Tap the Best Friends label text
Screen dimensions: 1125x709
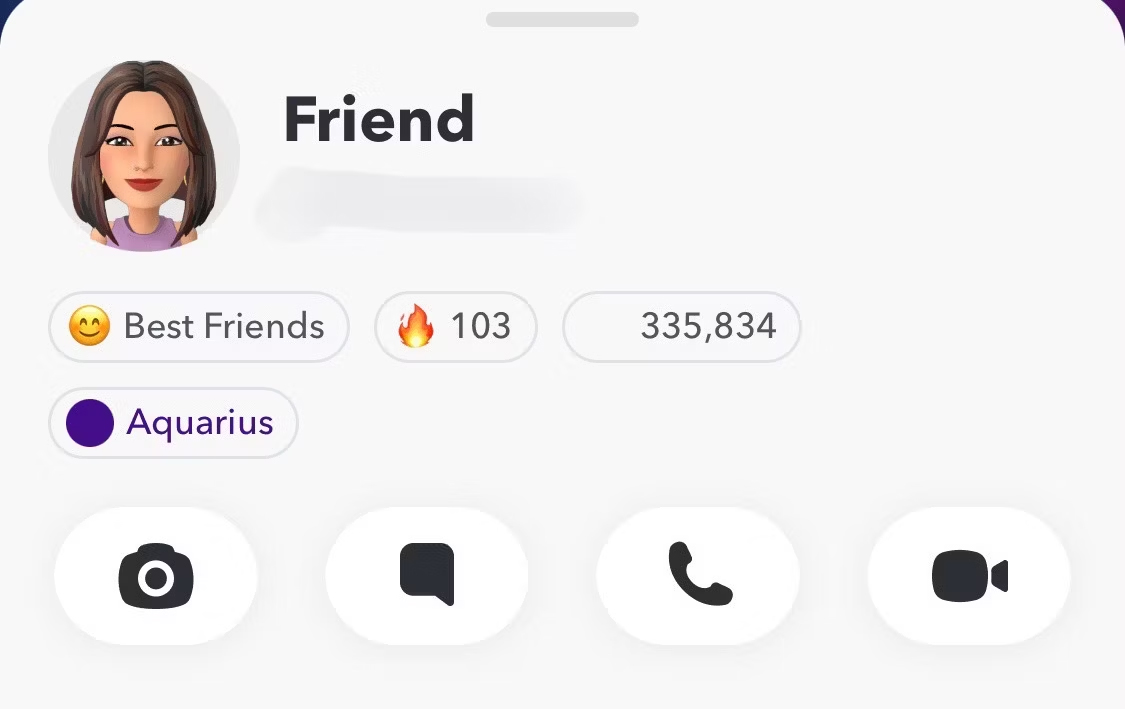pyautogui.click(x=224, y=326)
